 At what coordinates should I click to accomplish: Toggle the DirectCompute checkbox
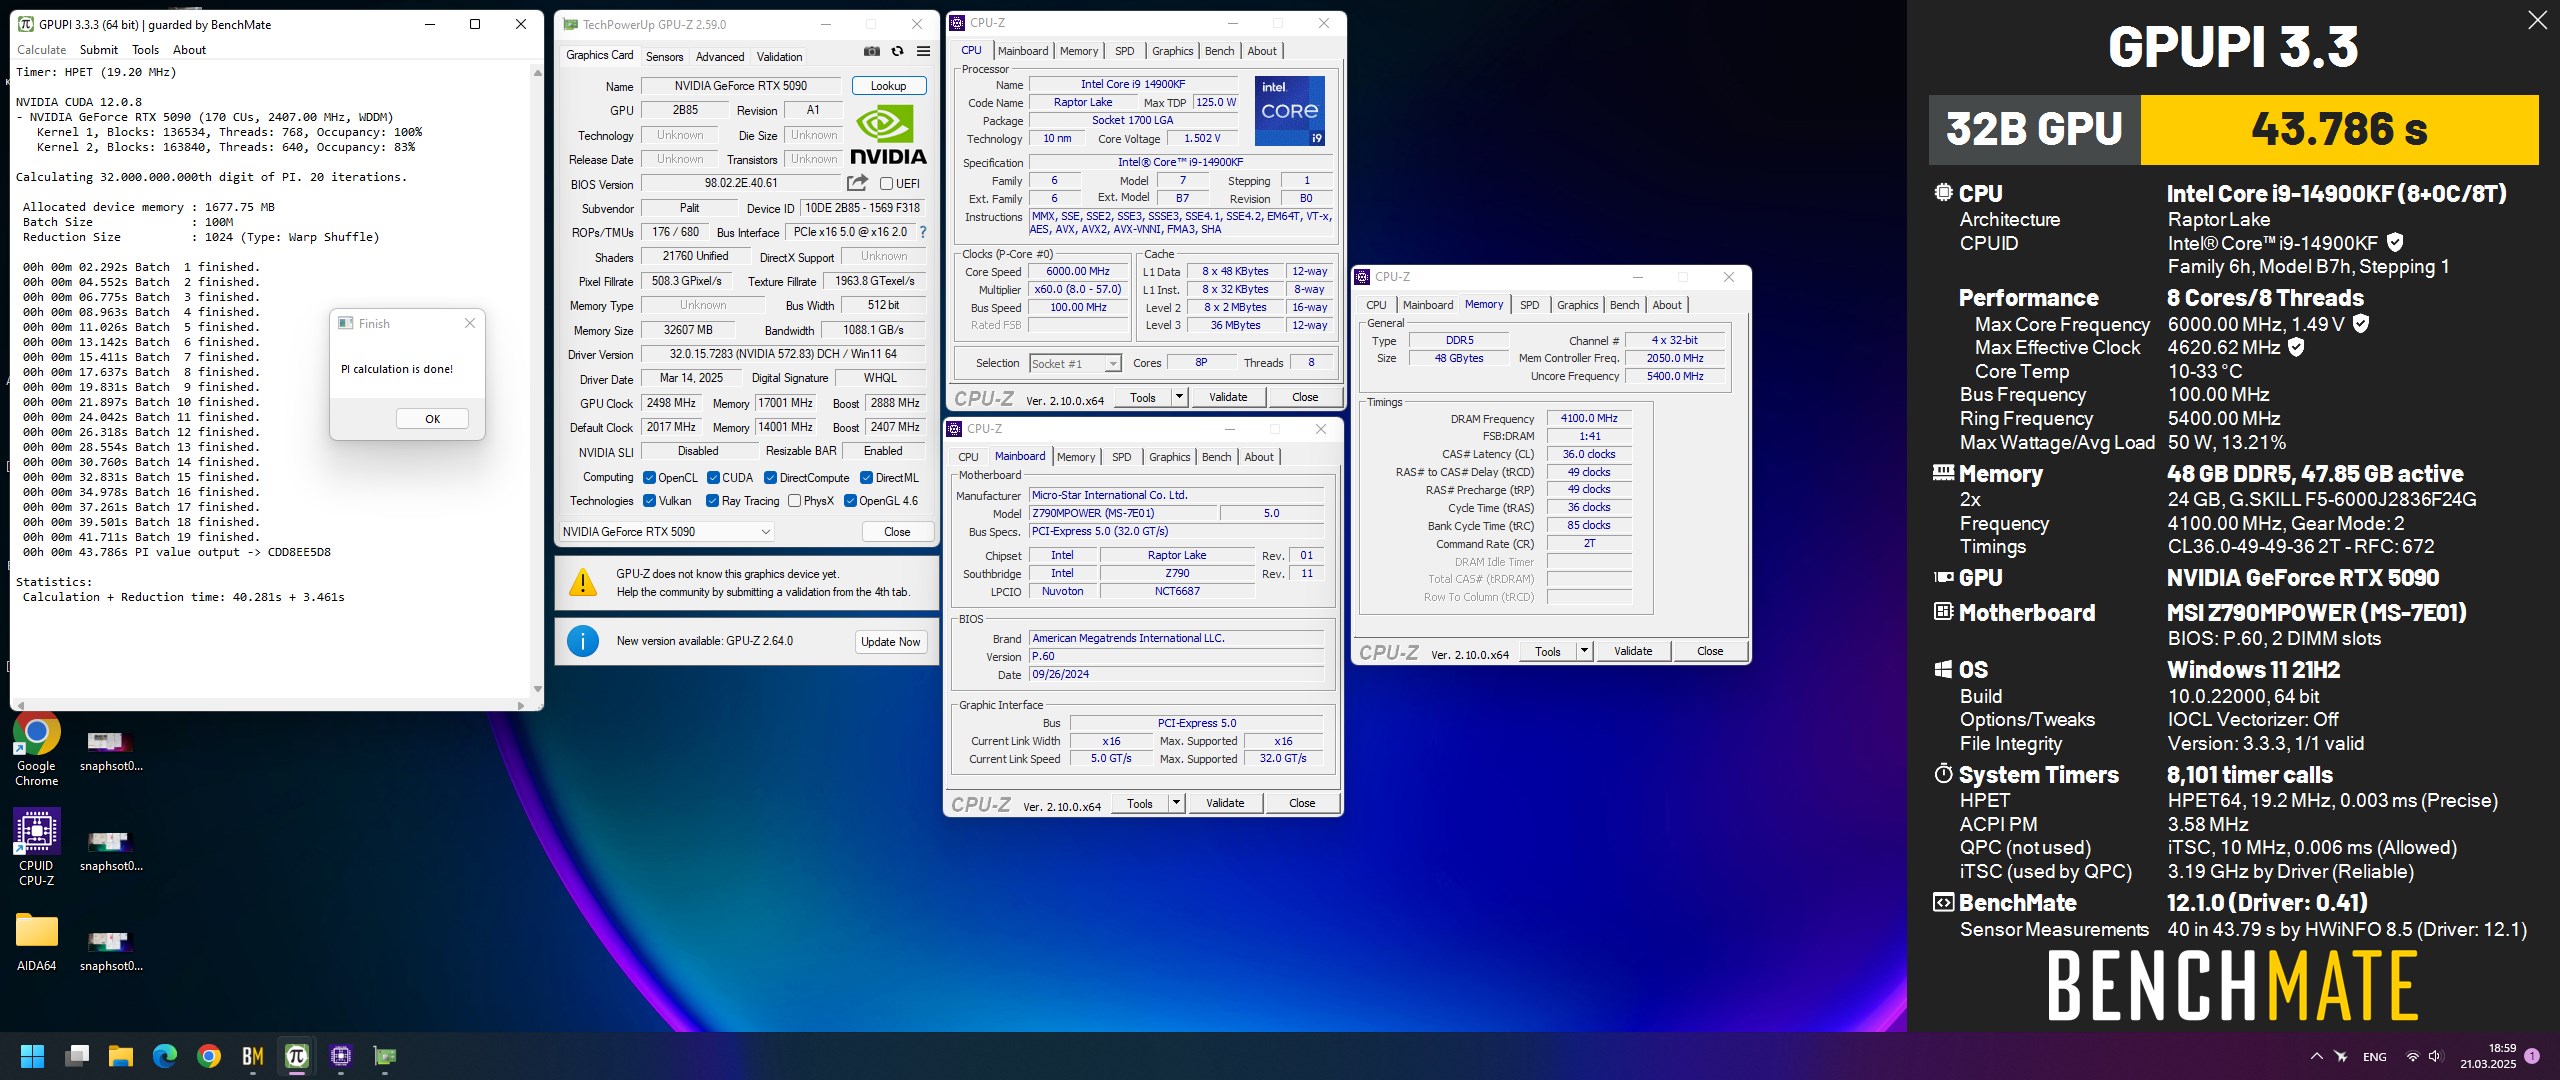click(x=770, y=478)
